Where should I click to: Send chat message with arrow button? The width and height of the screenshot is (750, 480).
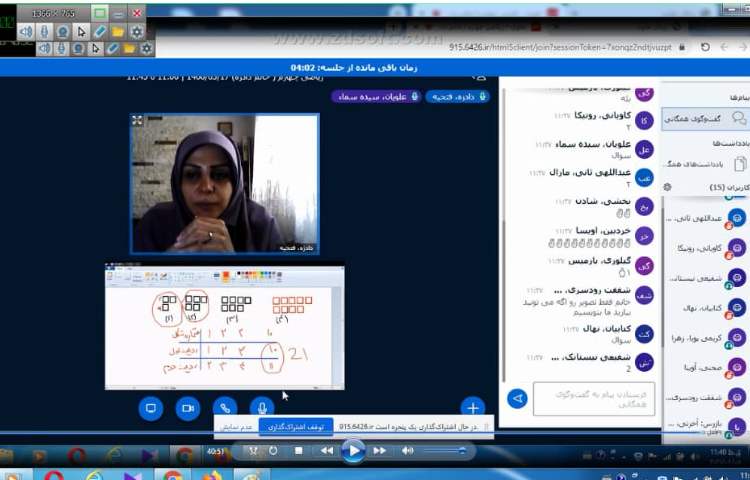coord(517,399)
